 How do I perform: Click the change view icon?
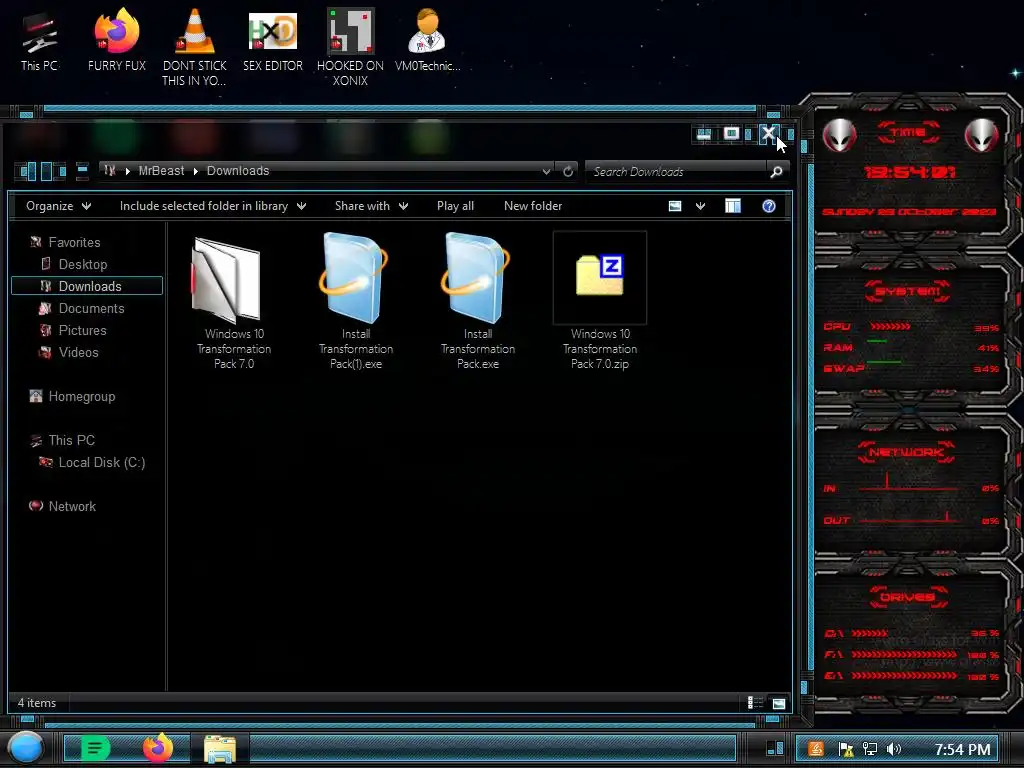pos(675,206)
